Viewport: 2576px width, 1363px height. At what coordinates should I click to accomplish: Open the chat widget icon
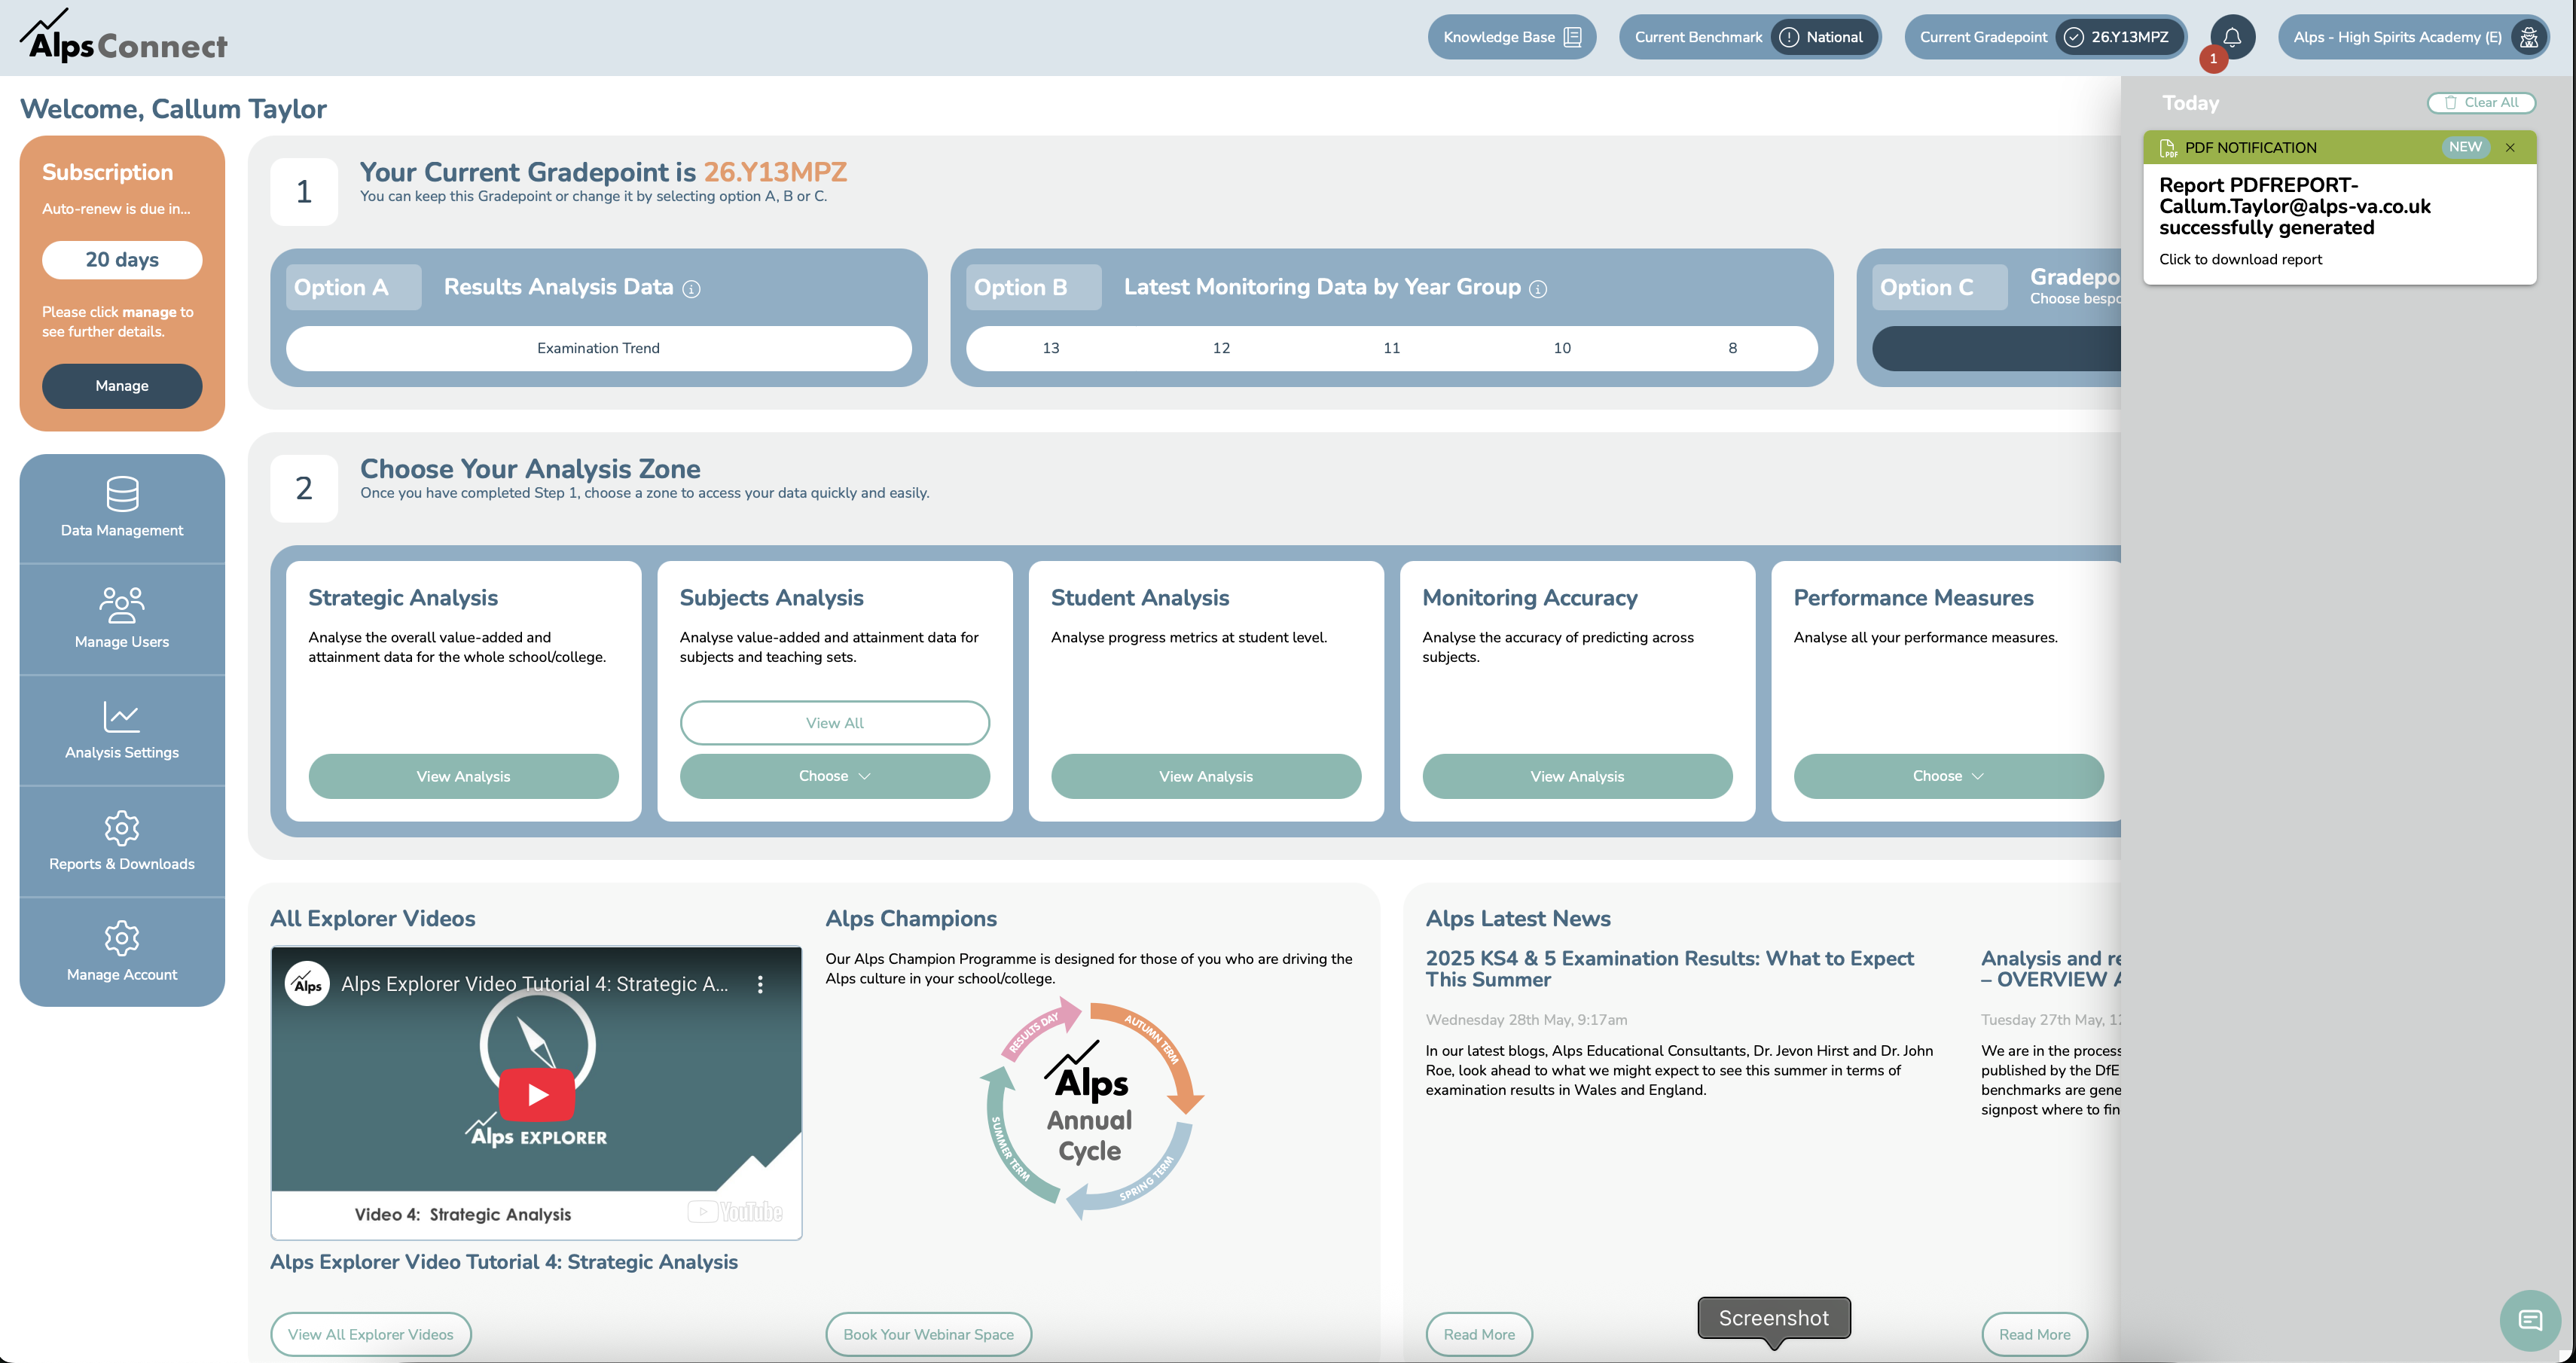(2530, 1320)
